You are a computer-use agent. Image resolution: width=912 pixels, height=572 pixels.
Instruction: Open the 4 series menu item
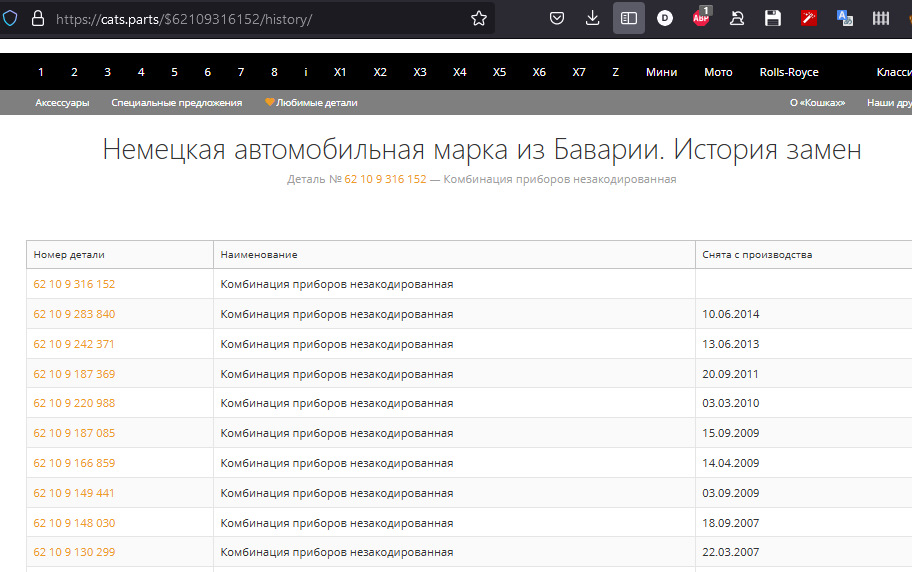pos(141,72)
